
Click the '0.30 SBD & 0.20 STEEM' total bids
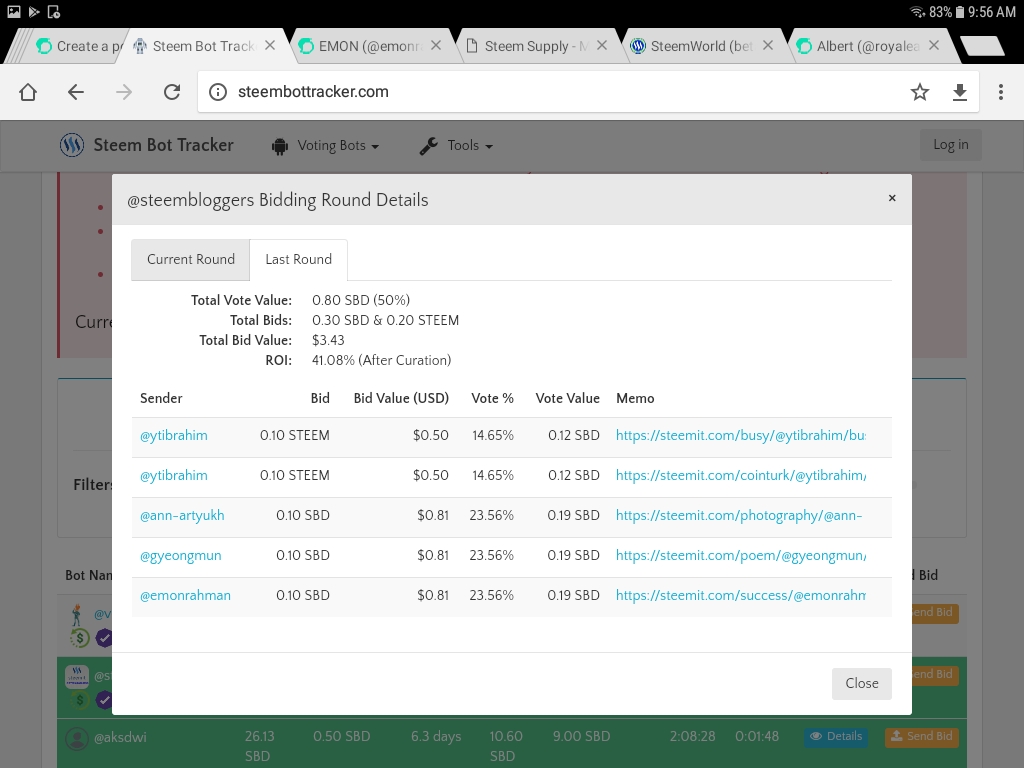[x=385, y=321]
